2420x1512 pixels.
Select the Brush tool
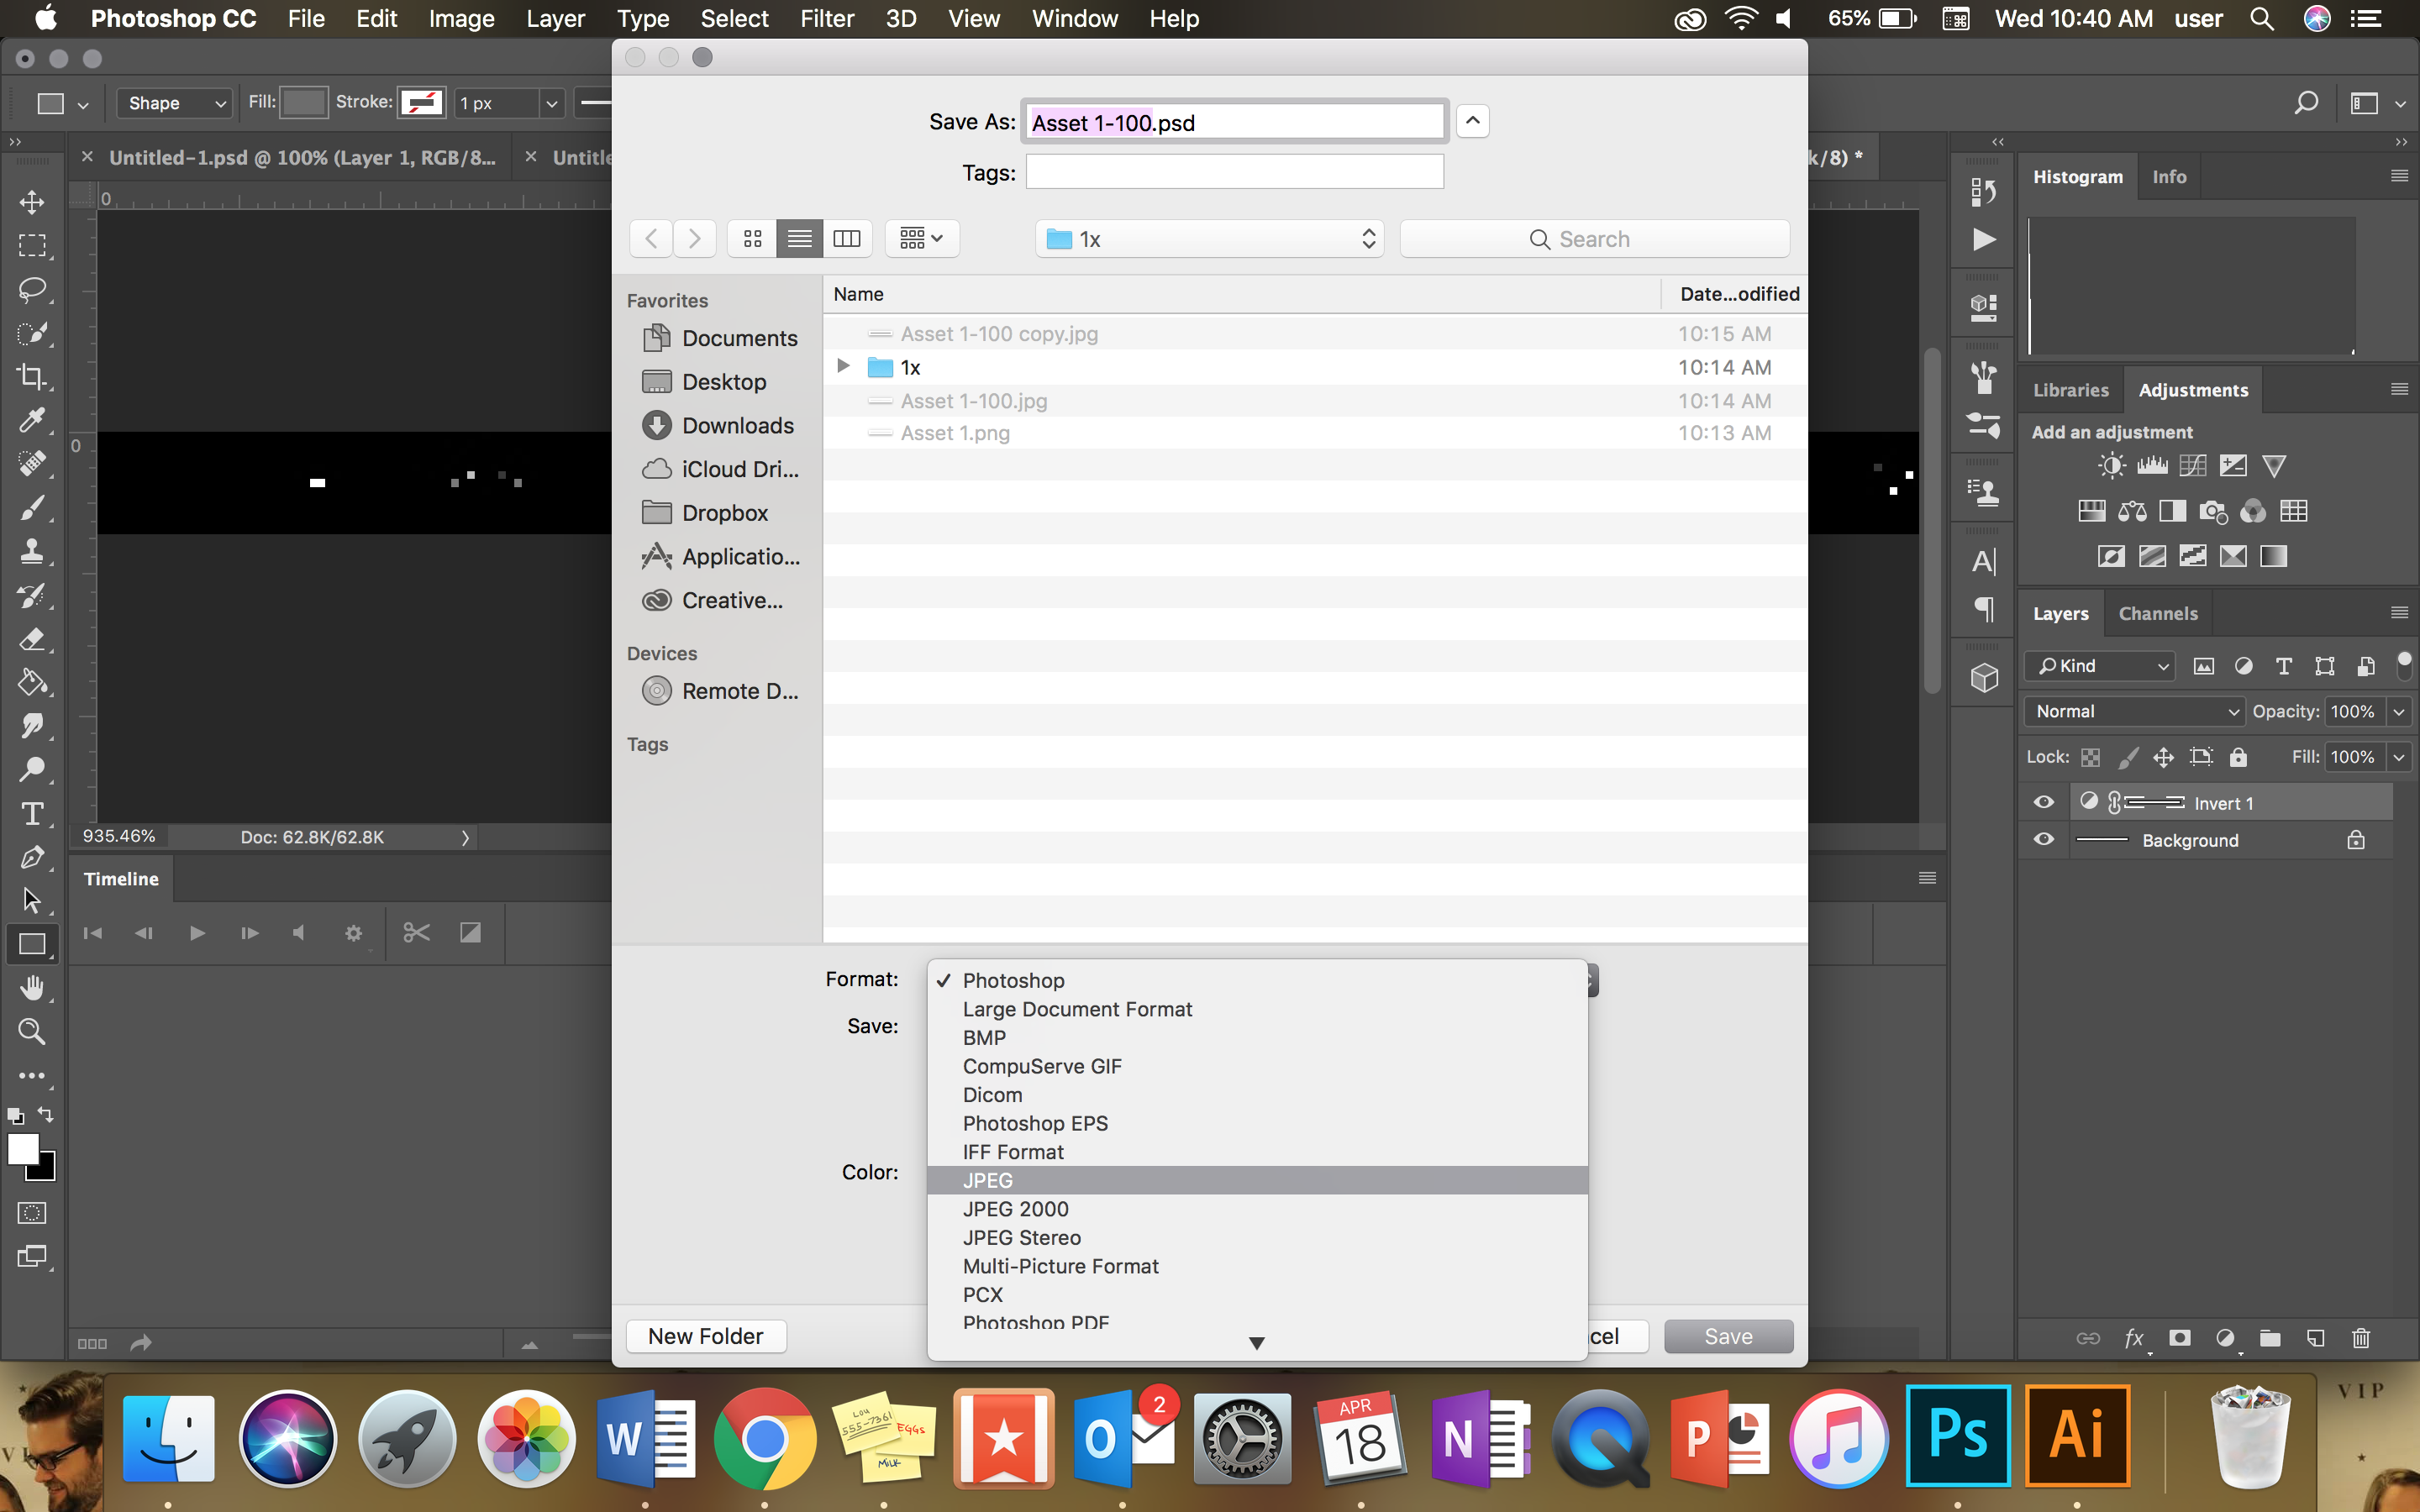(33, 508)
